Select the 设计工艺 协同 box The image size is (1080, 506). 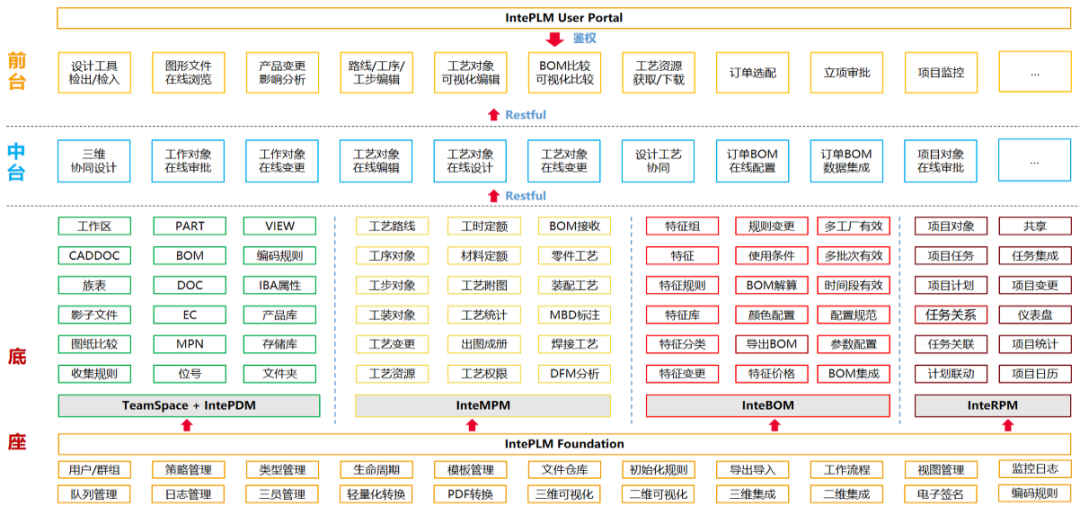[658, 161]
